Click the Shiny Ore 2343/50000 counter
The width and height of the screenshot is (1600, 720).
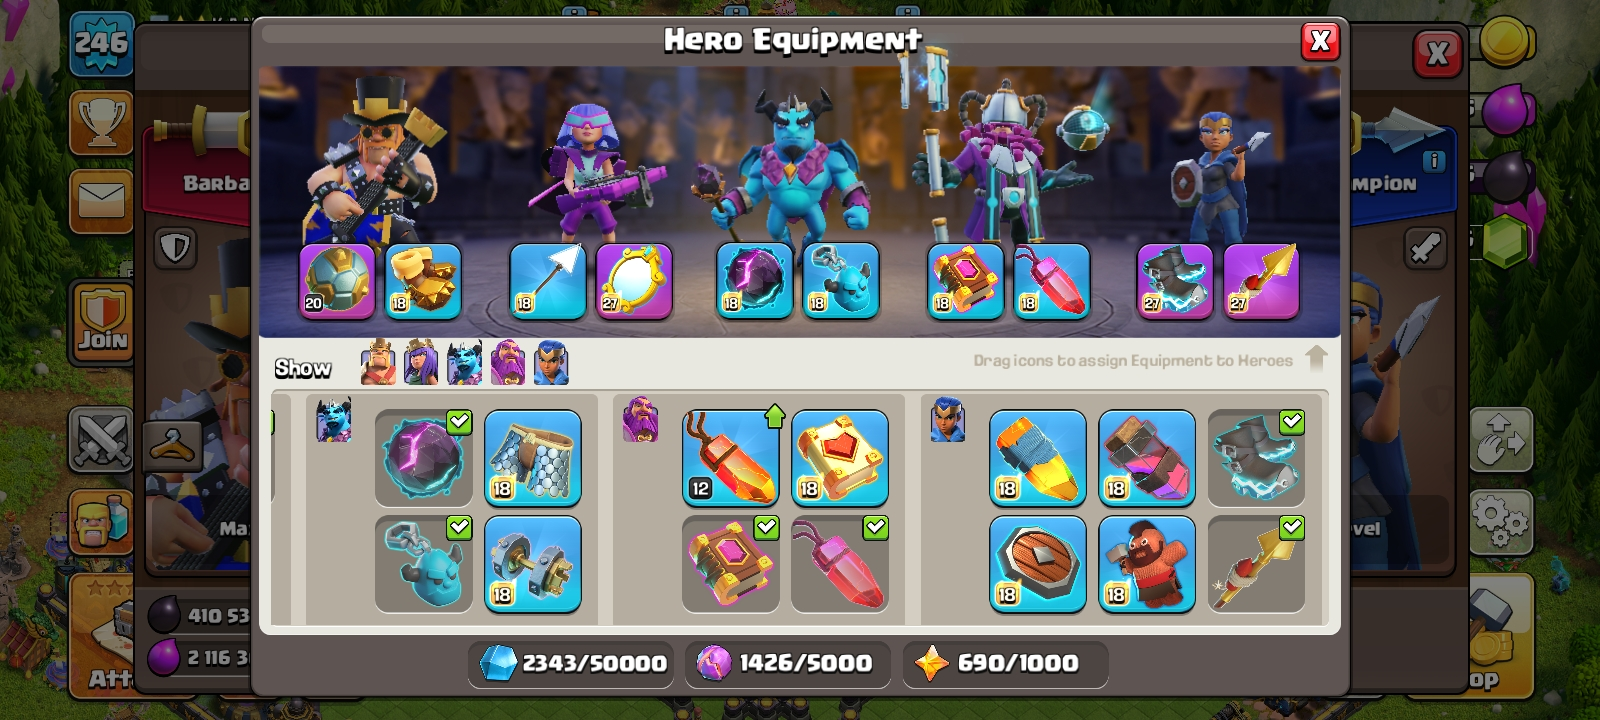[571, 663]
